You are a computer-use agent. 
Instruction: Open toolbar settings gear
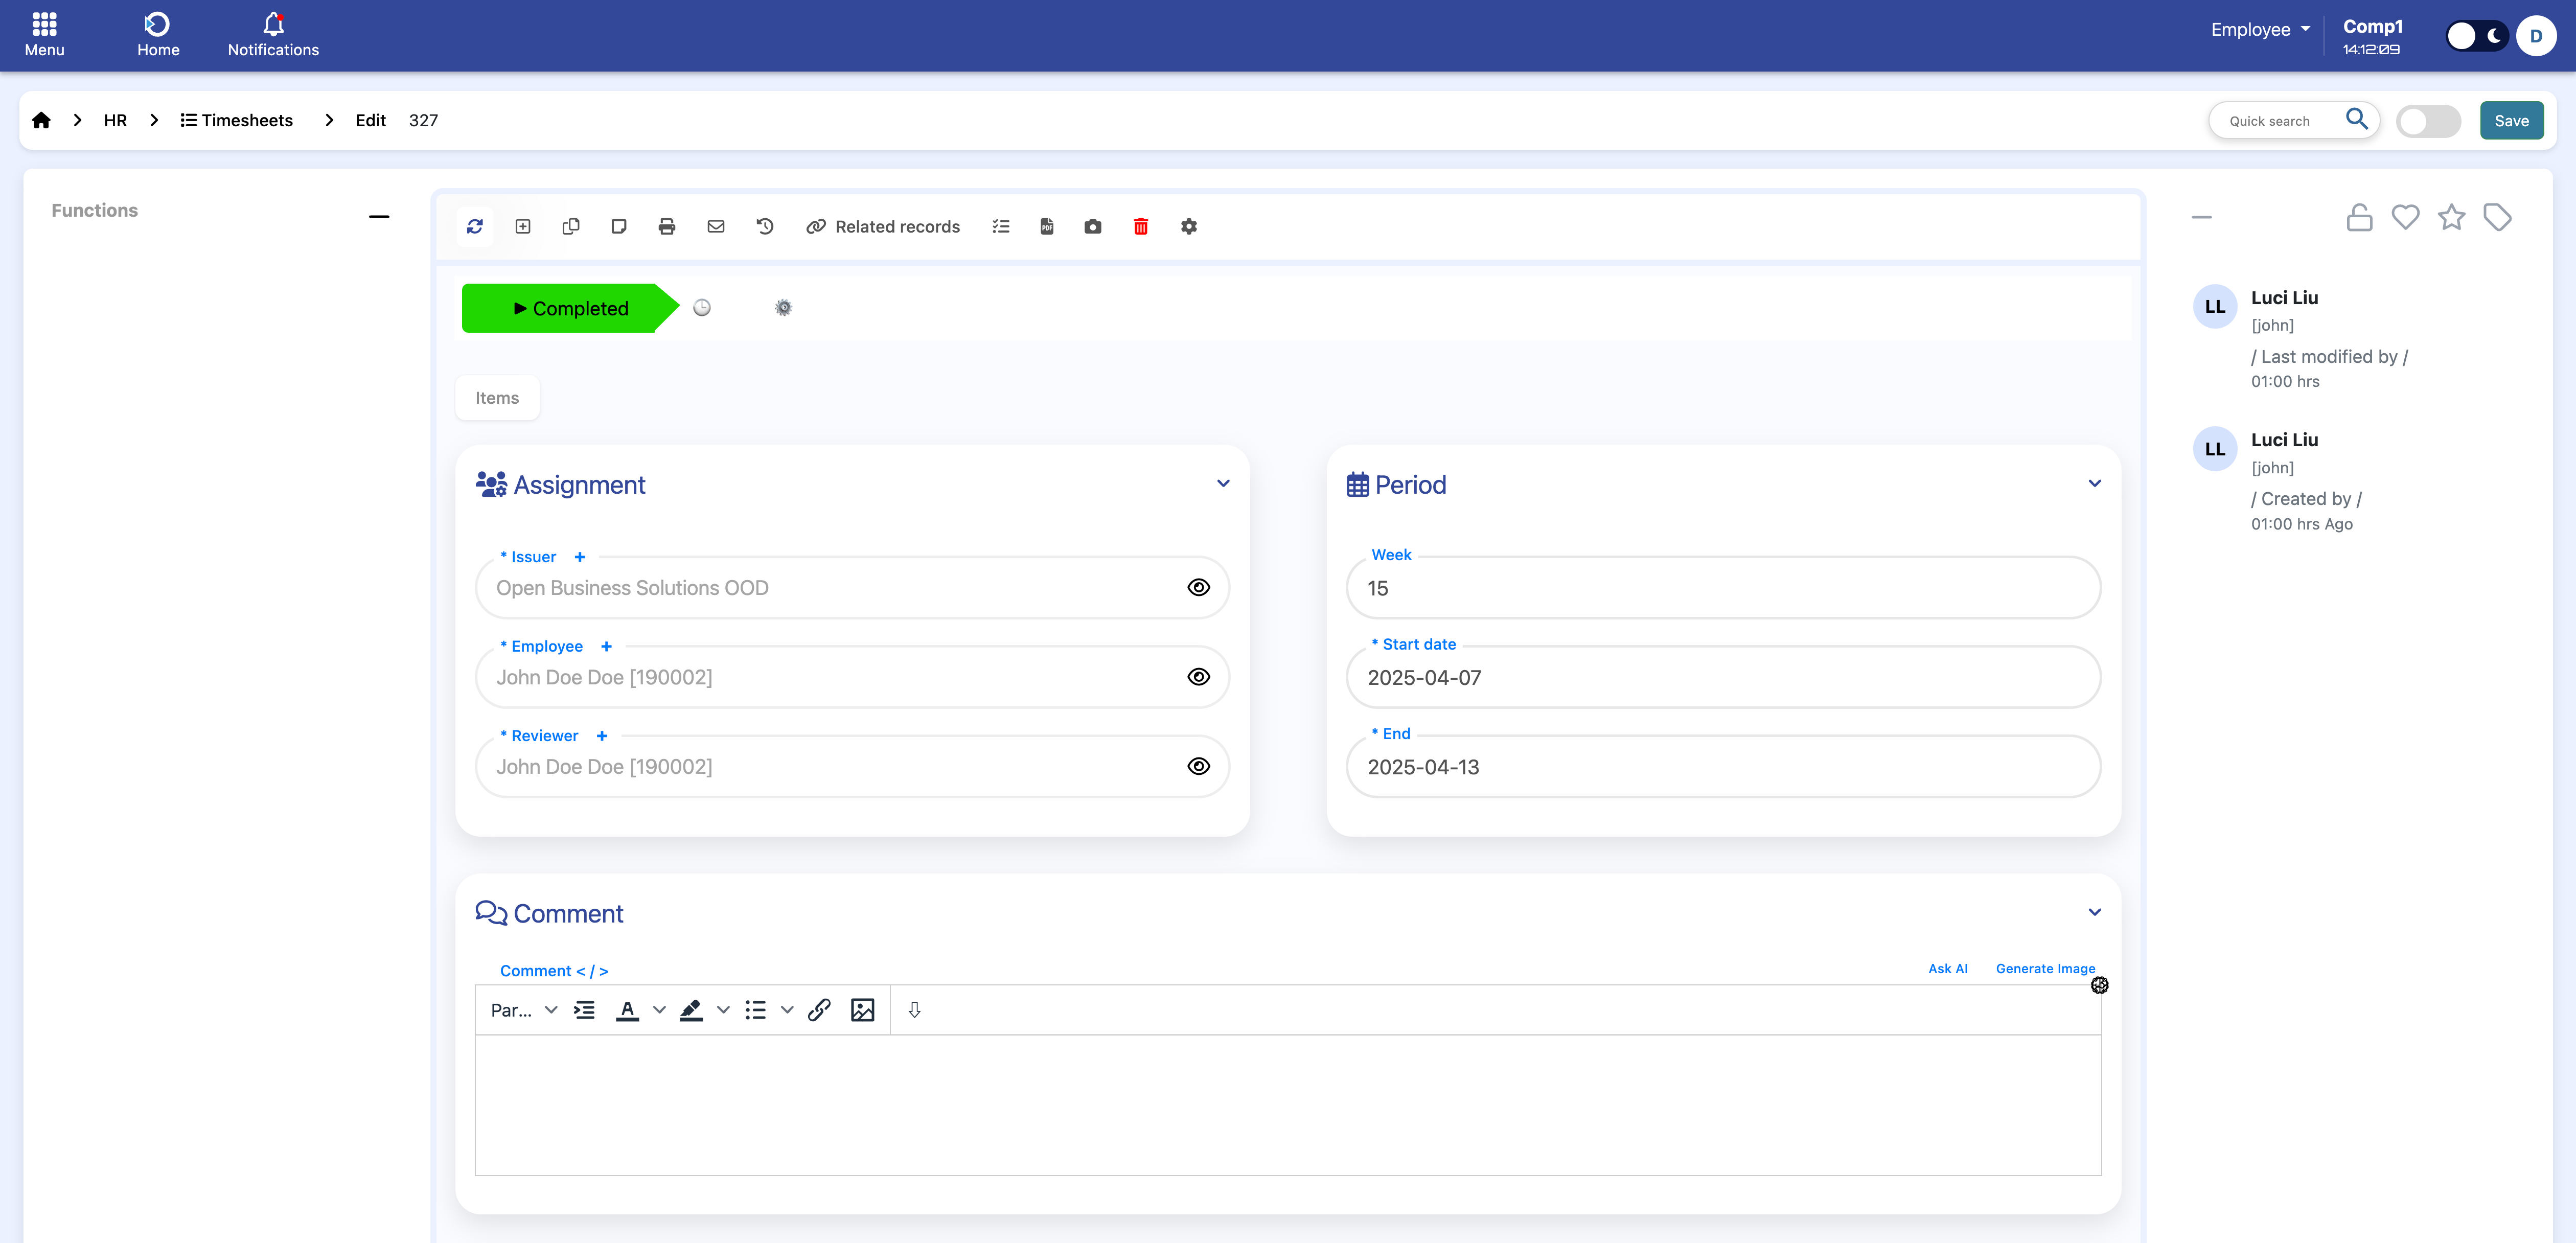coord(1189,227)
